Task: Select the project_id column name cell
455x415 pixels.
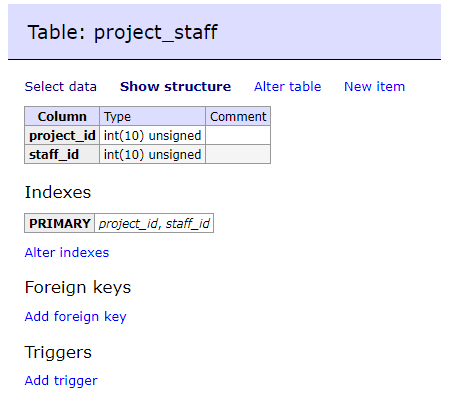Action: coord(62,135)
